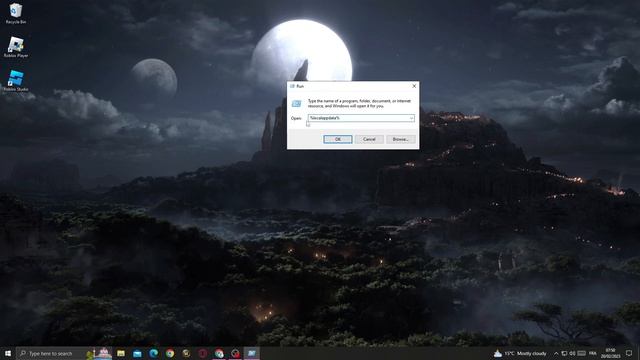Open the volume tray icon
640x360 pixels.
click(572, 353)
